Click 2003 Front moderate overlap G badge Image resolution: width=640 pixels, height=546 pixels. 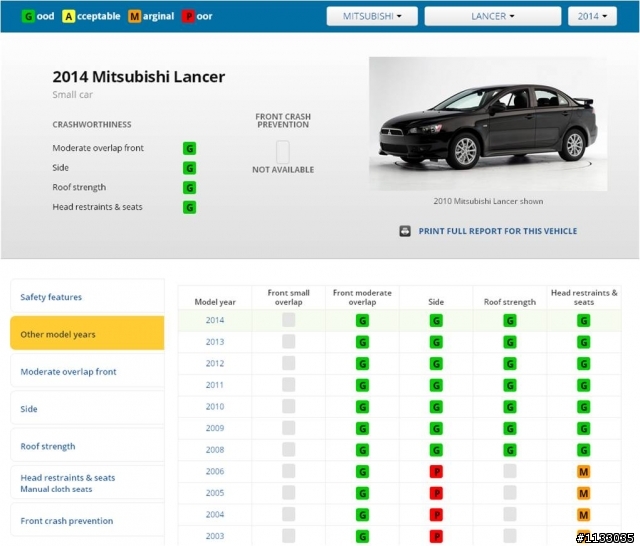[362, 537]
